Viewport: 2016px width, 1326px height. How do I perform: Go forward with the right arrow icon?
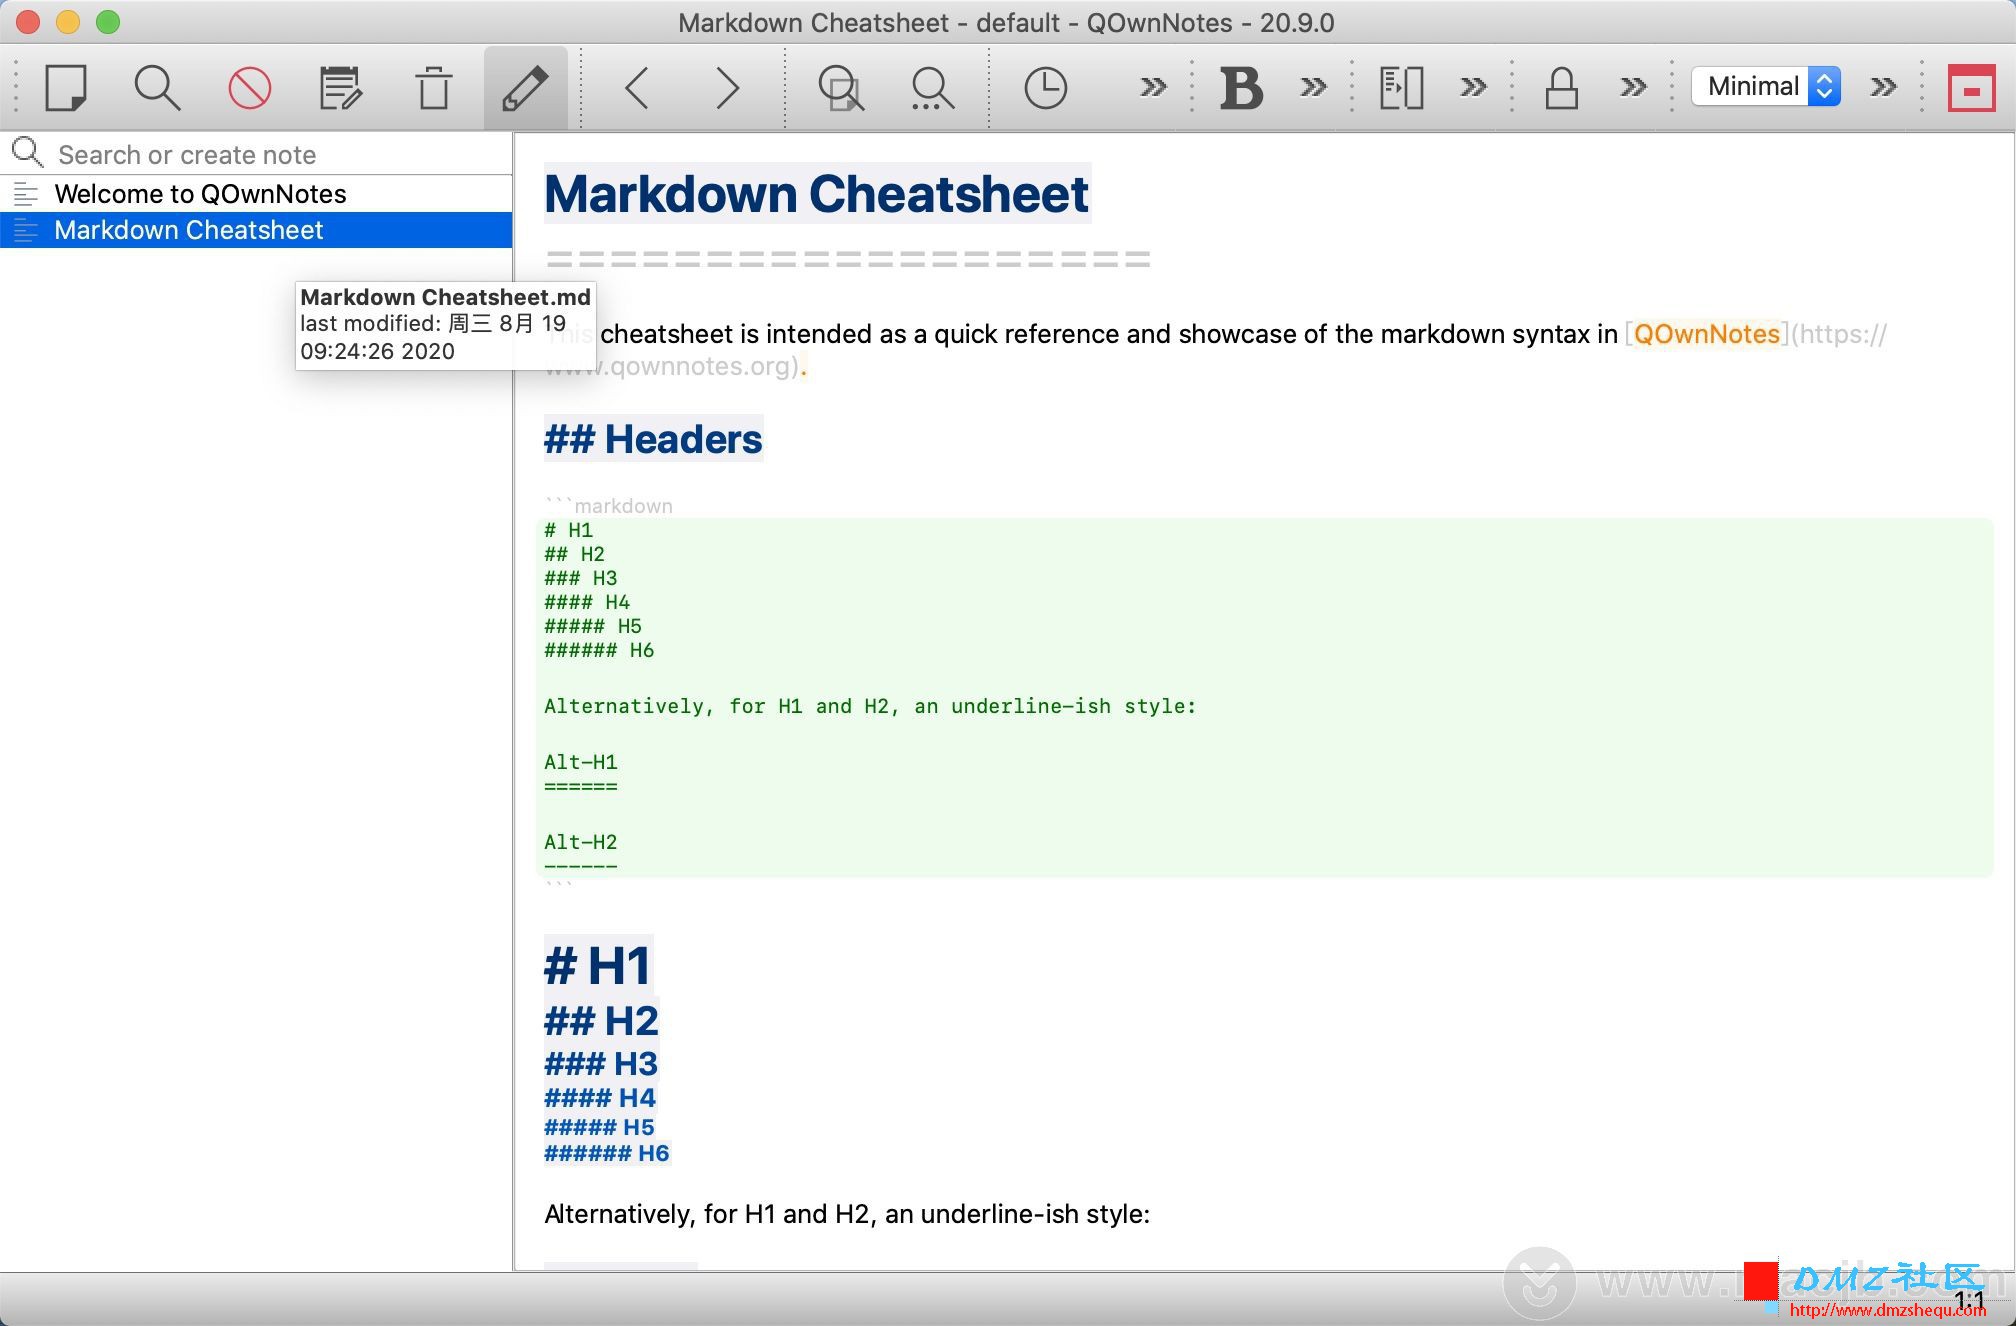tap(727, 87)
